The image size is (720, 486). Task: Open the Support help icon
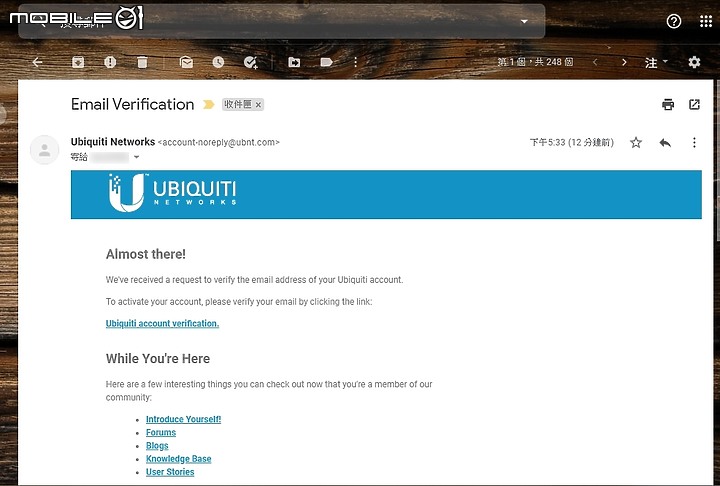(674, 21)
